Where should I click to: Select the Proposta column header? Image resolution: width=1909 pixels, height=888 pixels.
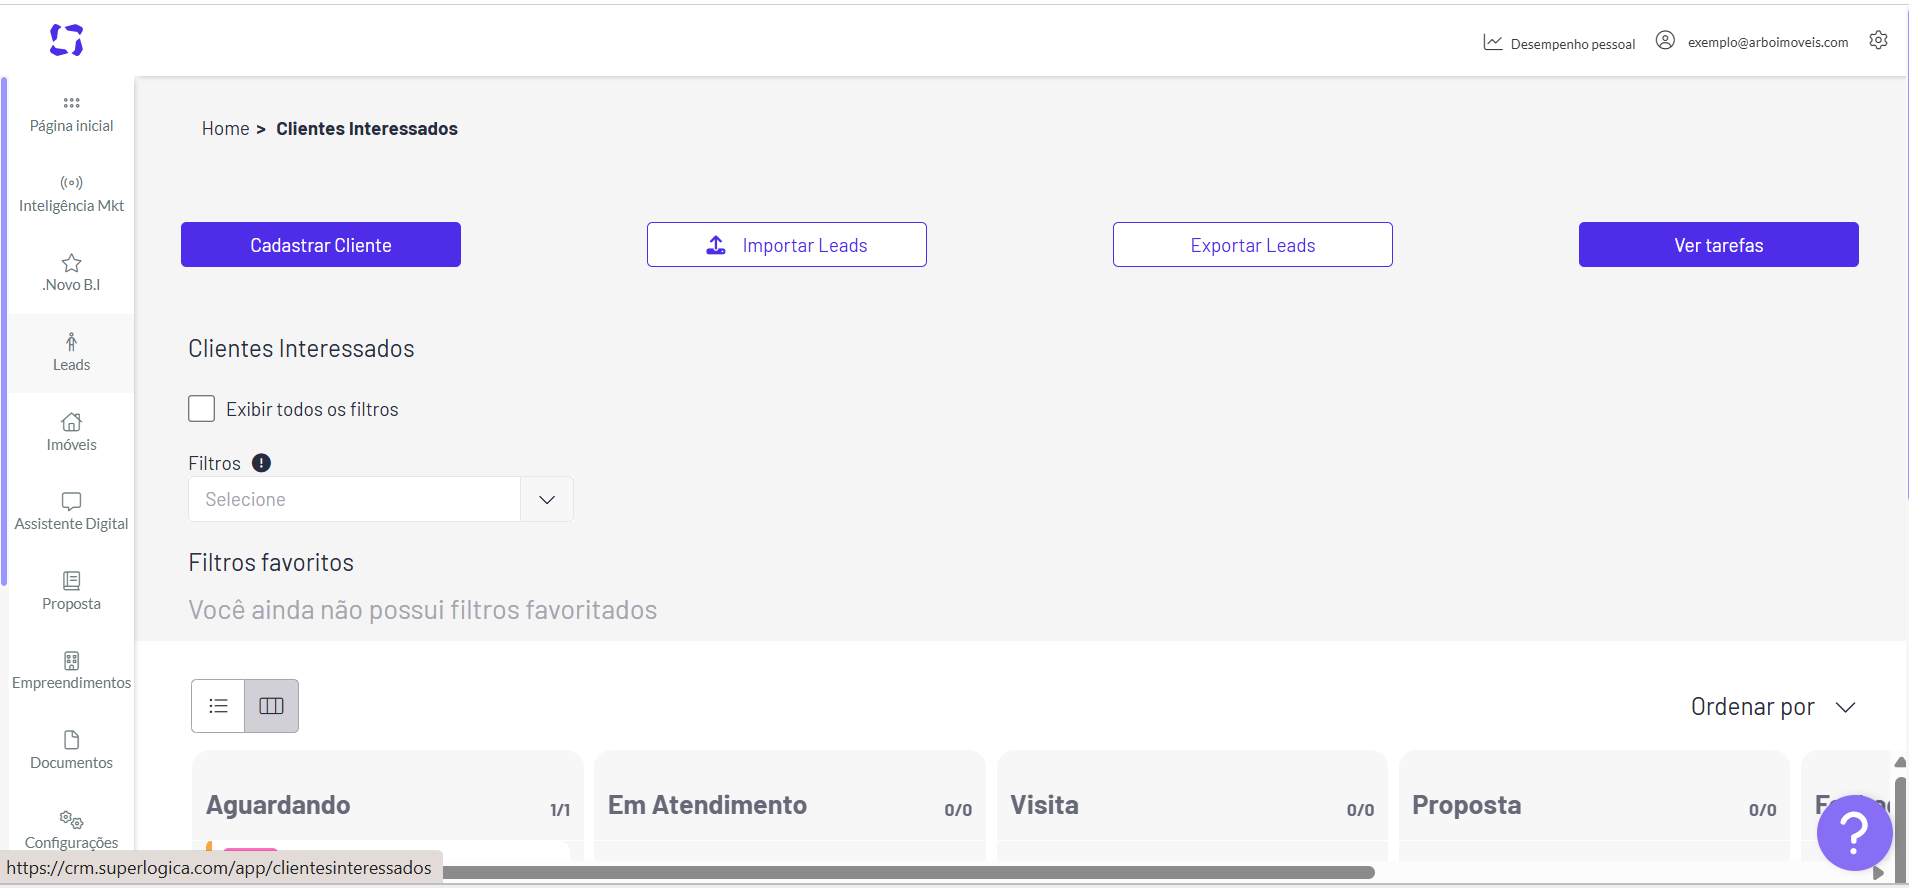(x=1466, y=805)
